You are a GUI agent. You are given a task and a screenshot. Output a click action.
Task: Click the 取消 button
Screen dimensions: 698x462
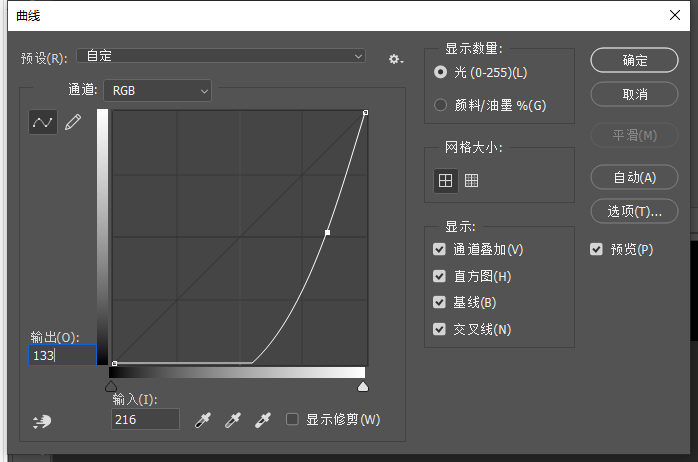pyautogui.click(x=634, y=94)
